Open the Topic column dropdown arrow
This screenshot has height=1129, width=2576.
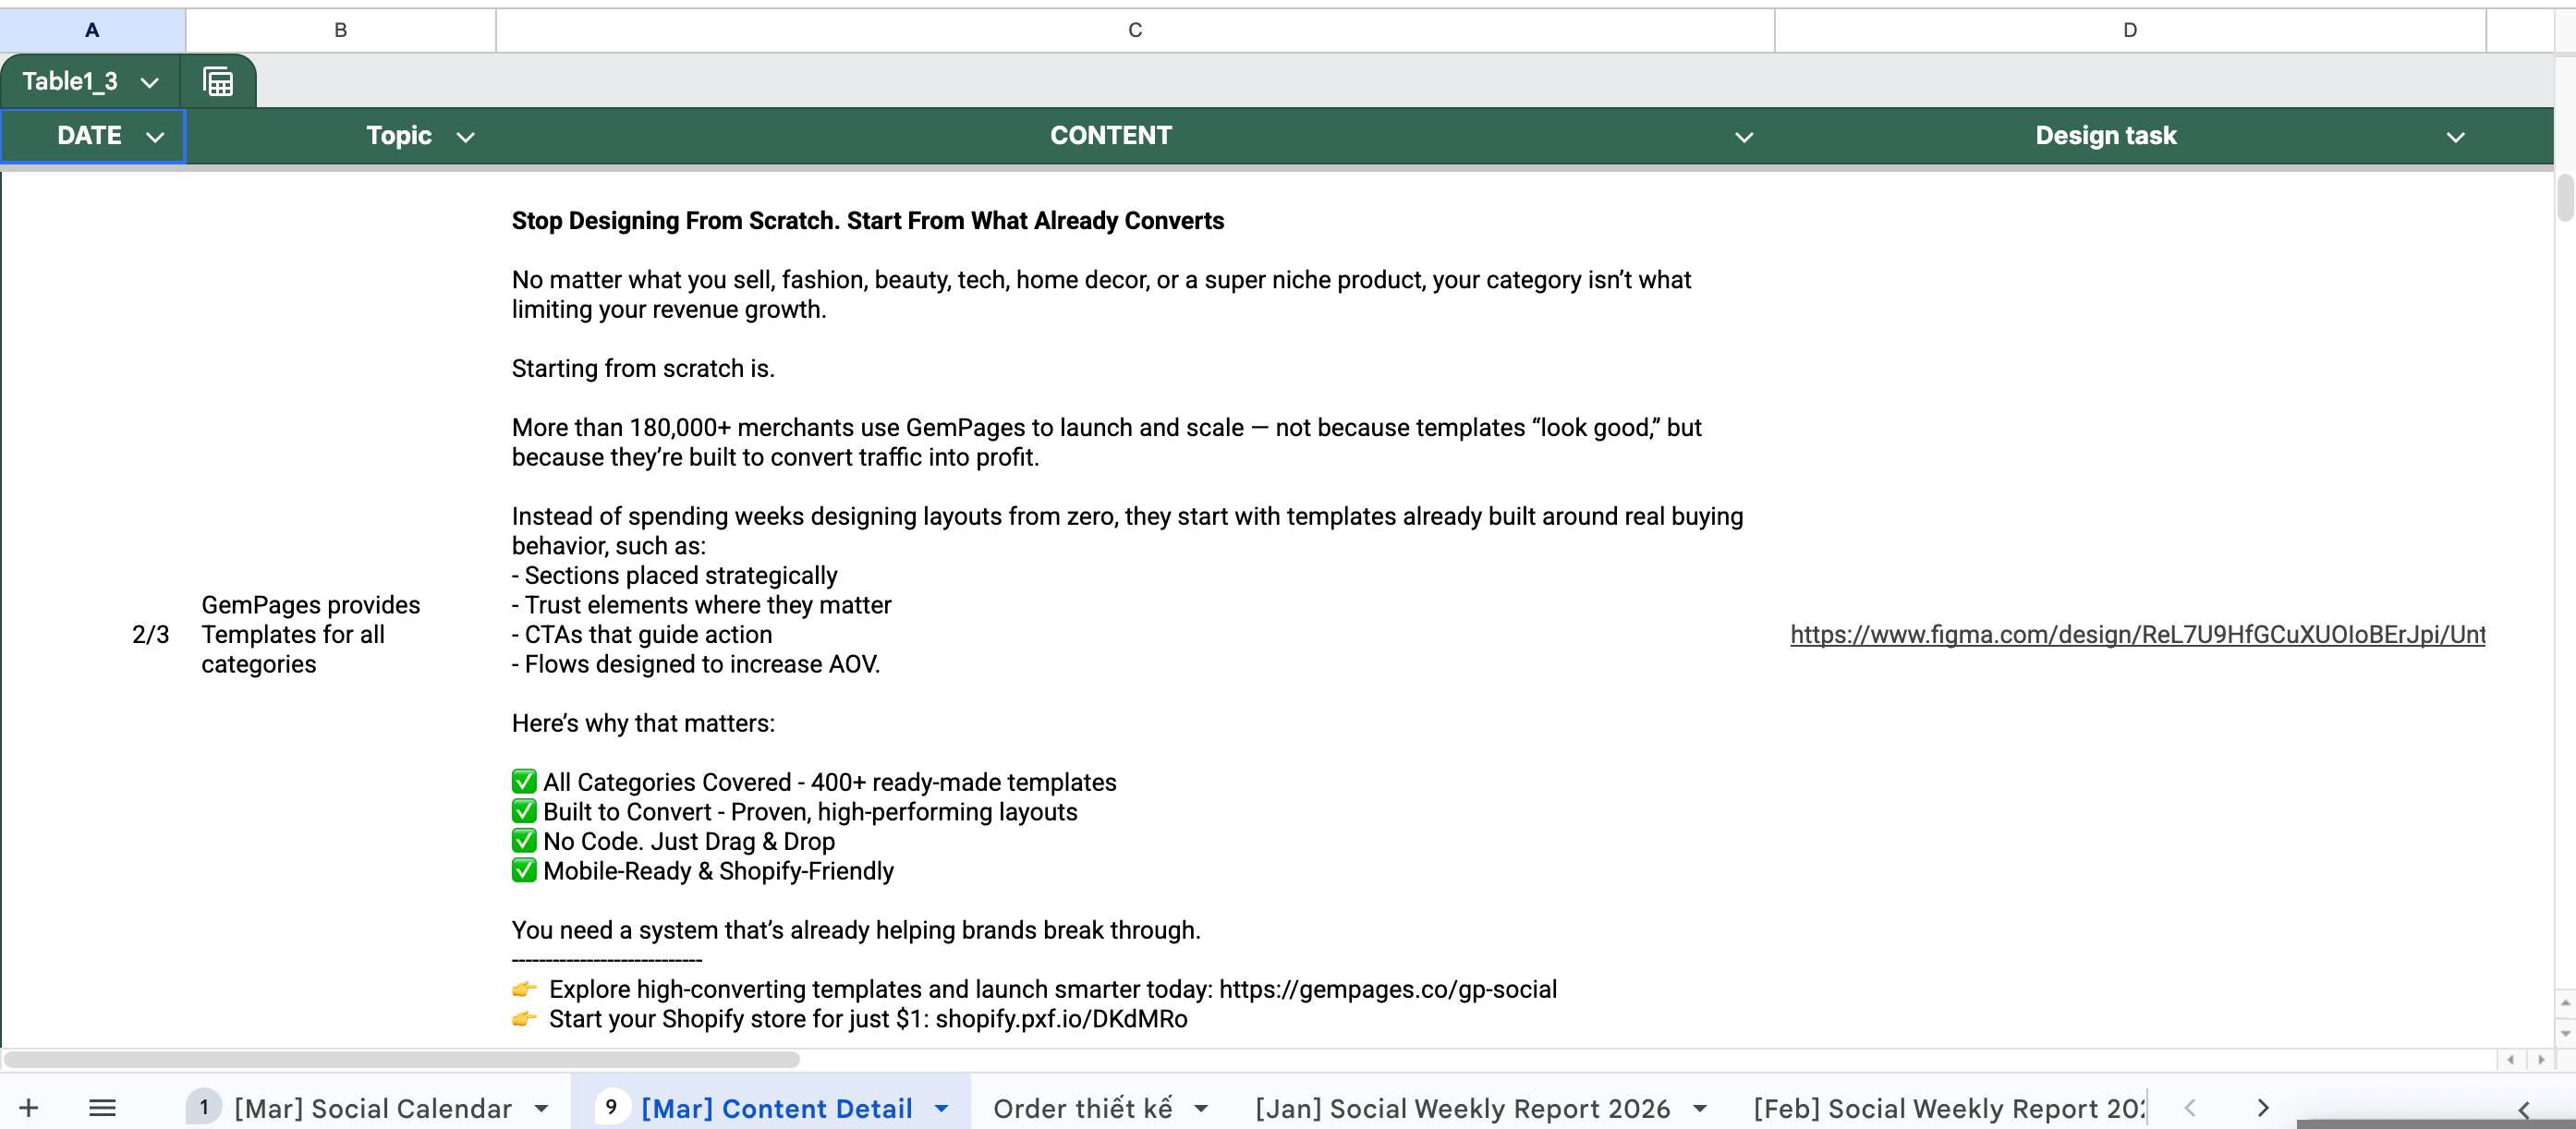tap(465, 137)
